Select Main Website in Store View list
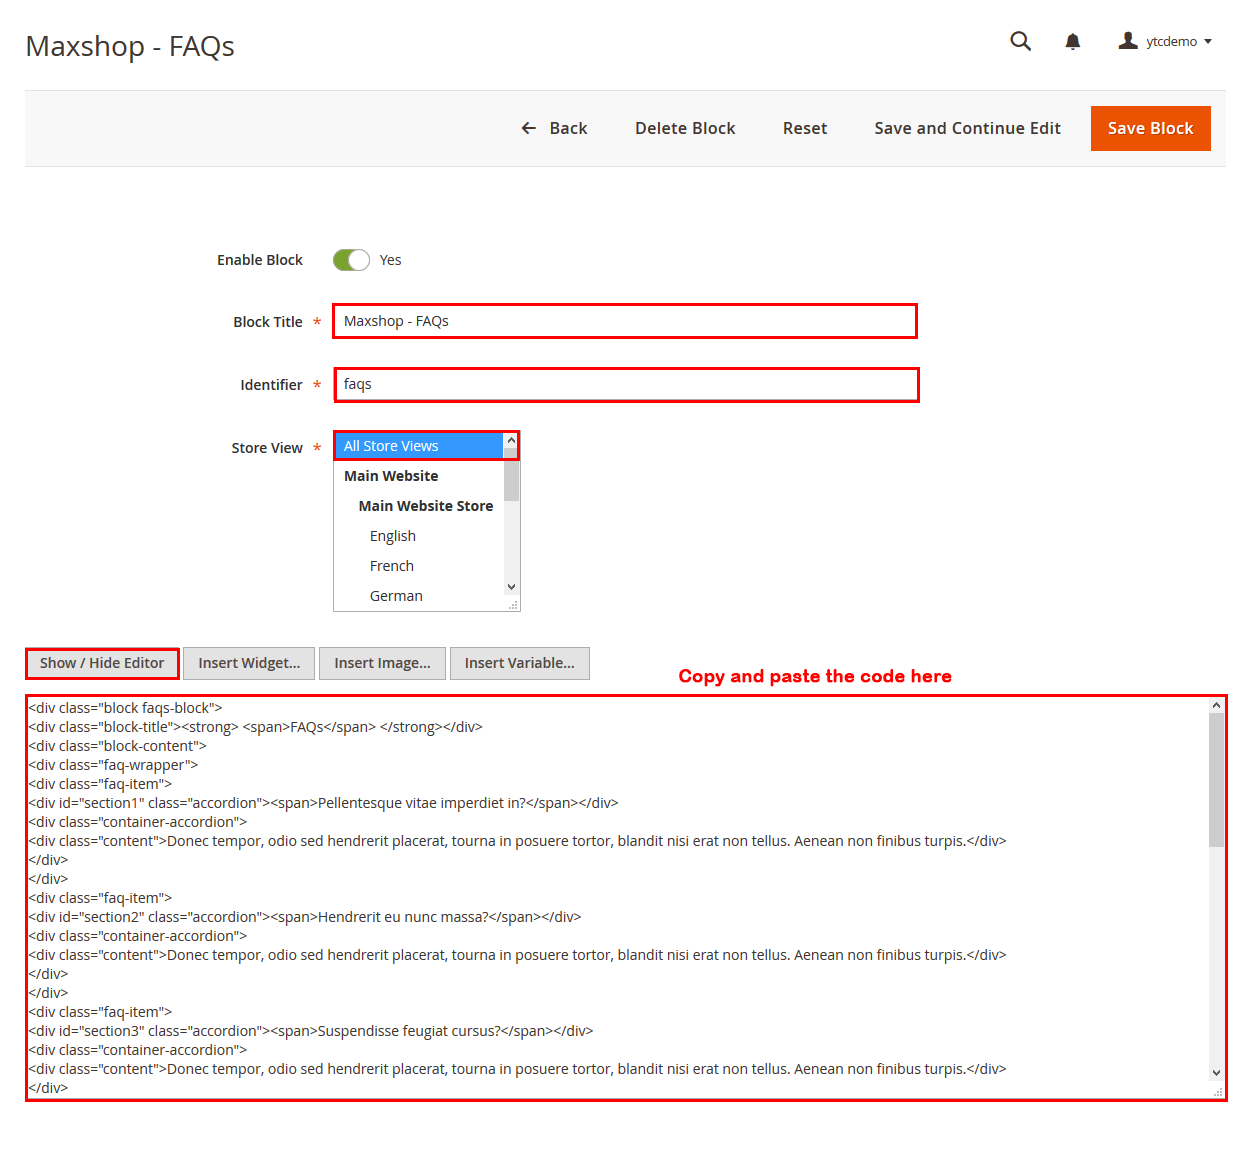Screen dimensions: 1252x1153 click(x=419, y=476)
